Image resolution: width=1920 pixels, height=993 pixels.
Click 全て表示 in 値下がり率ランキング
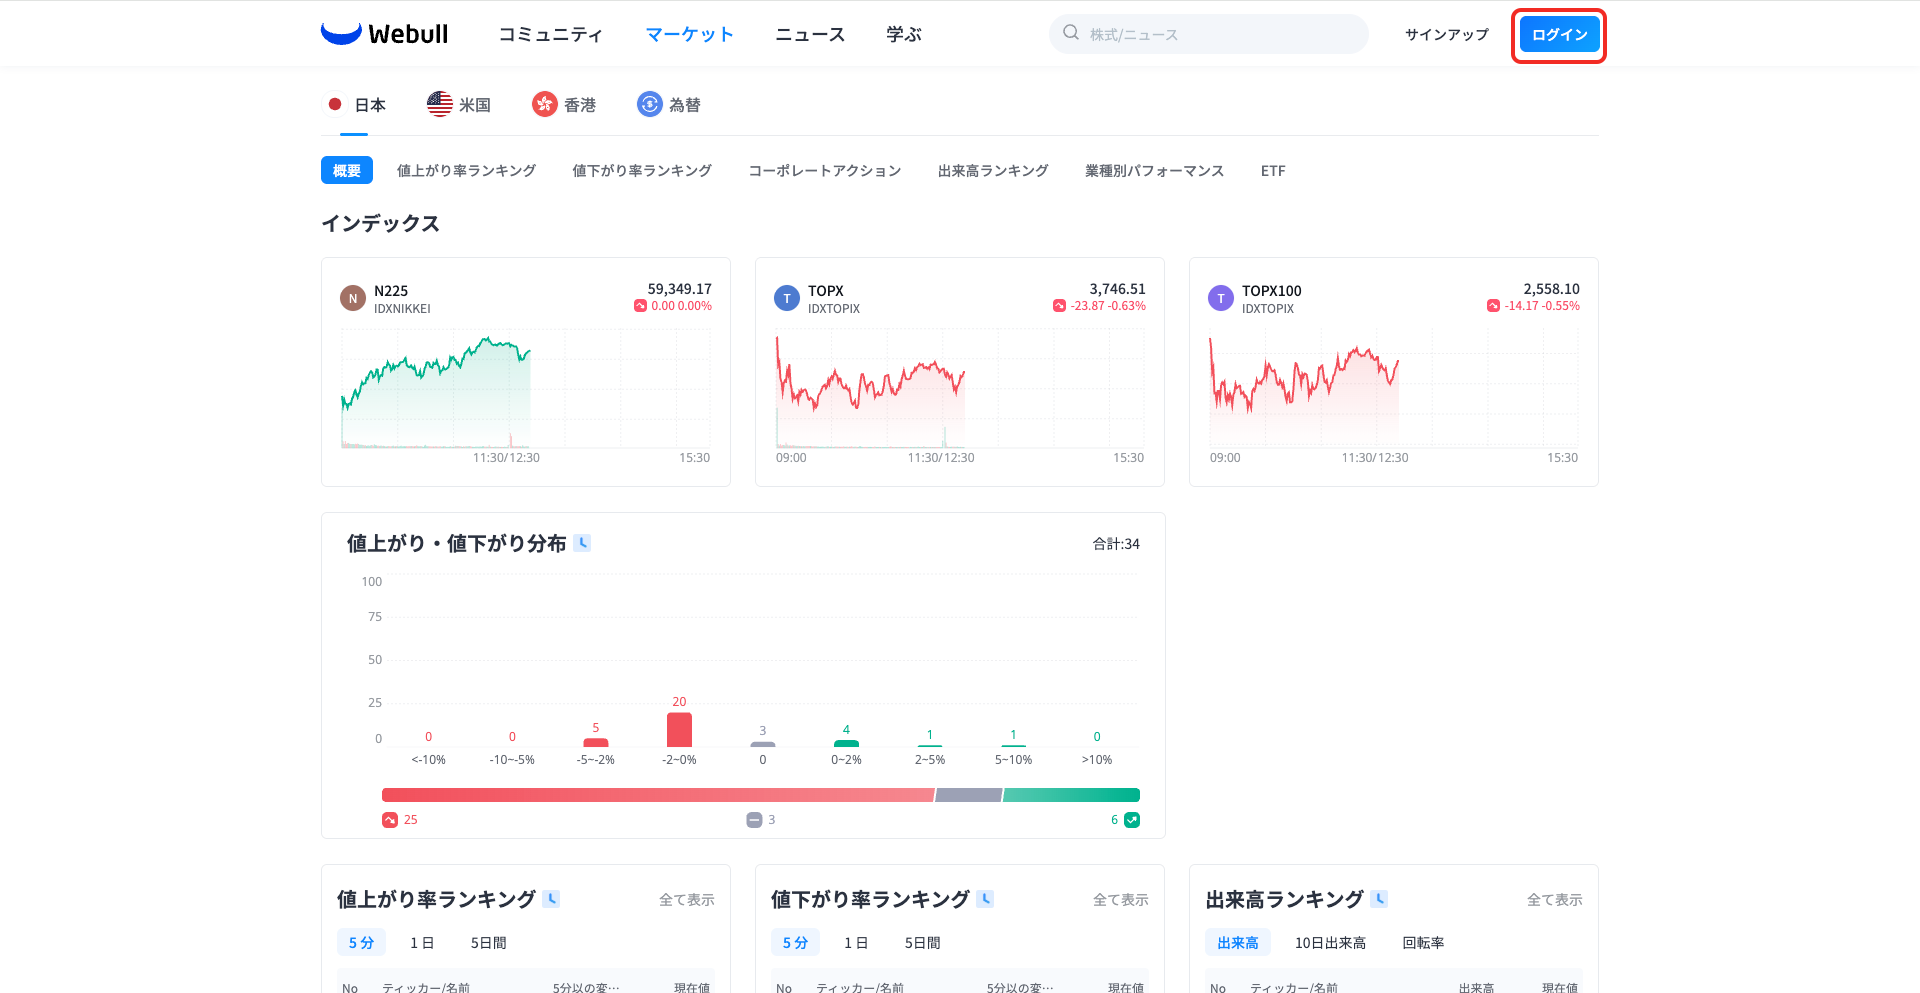[x=1120, y=900]
